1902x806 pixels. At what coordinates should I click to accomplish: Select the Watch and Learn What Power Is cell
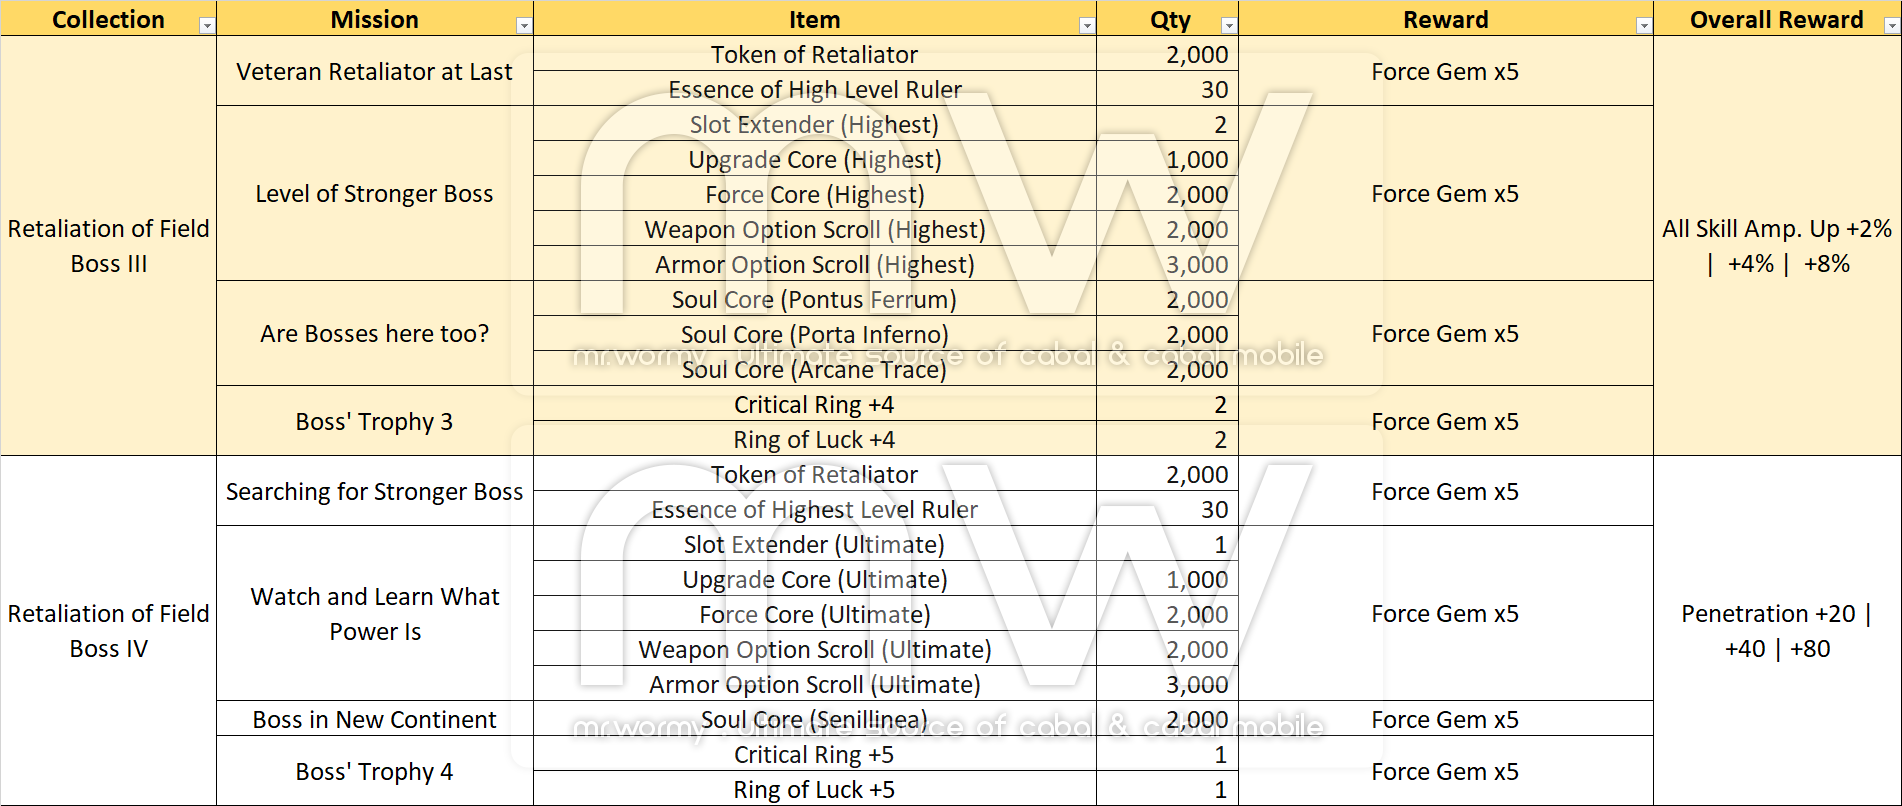pos(374,614)
